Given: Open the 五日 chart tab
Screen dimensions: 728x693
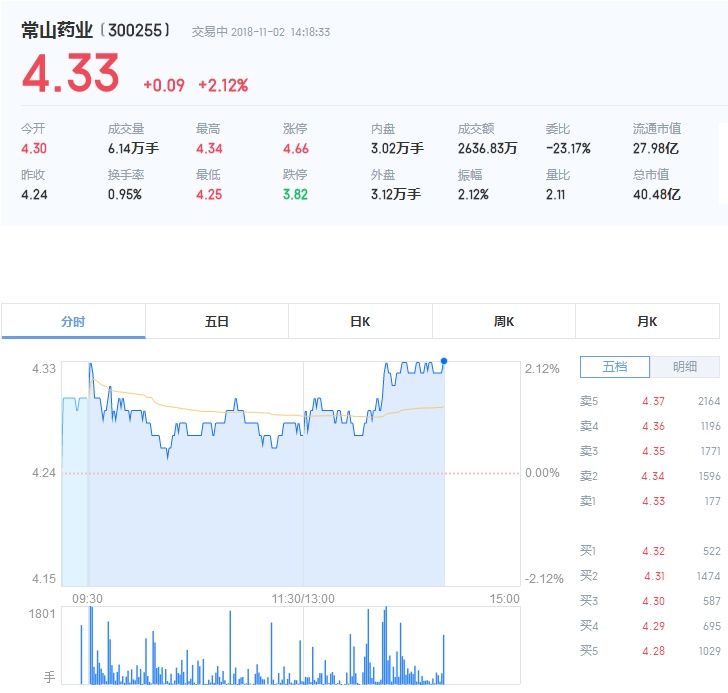Looking at the screenshot, I should point(217,321).
